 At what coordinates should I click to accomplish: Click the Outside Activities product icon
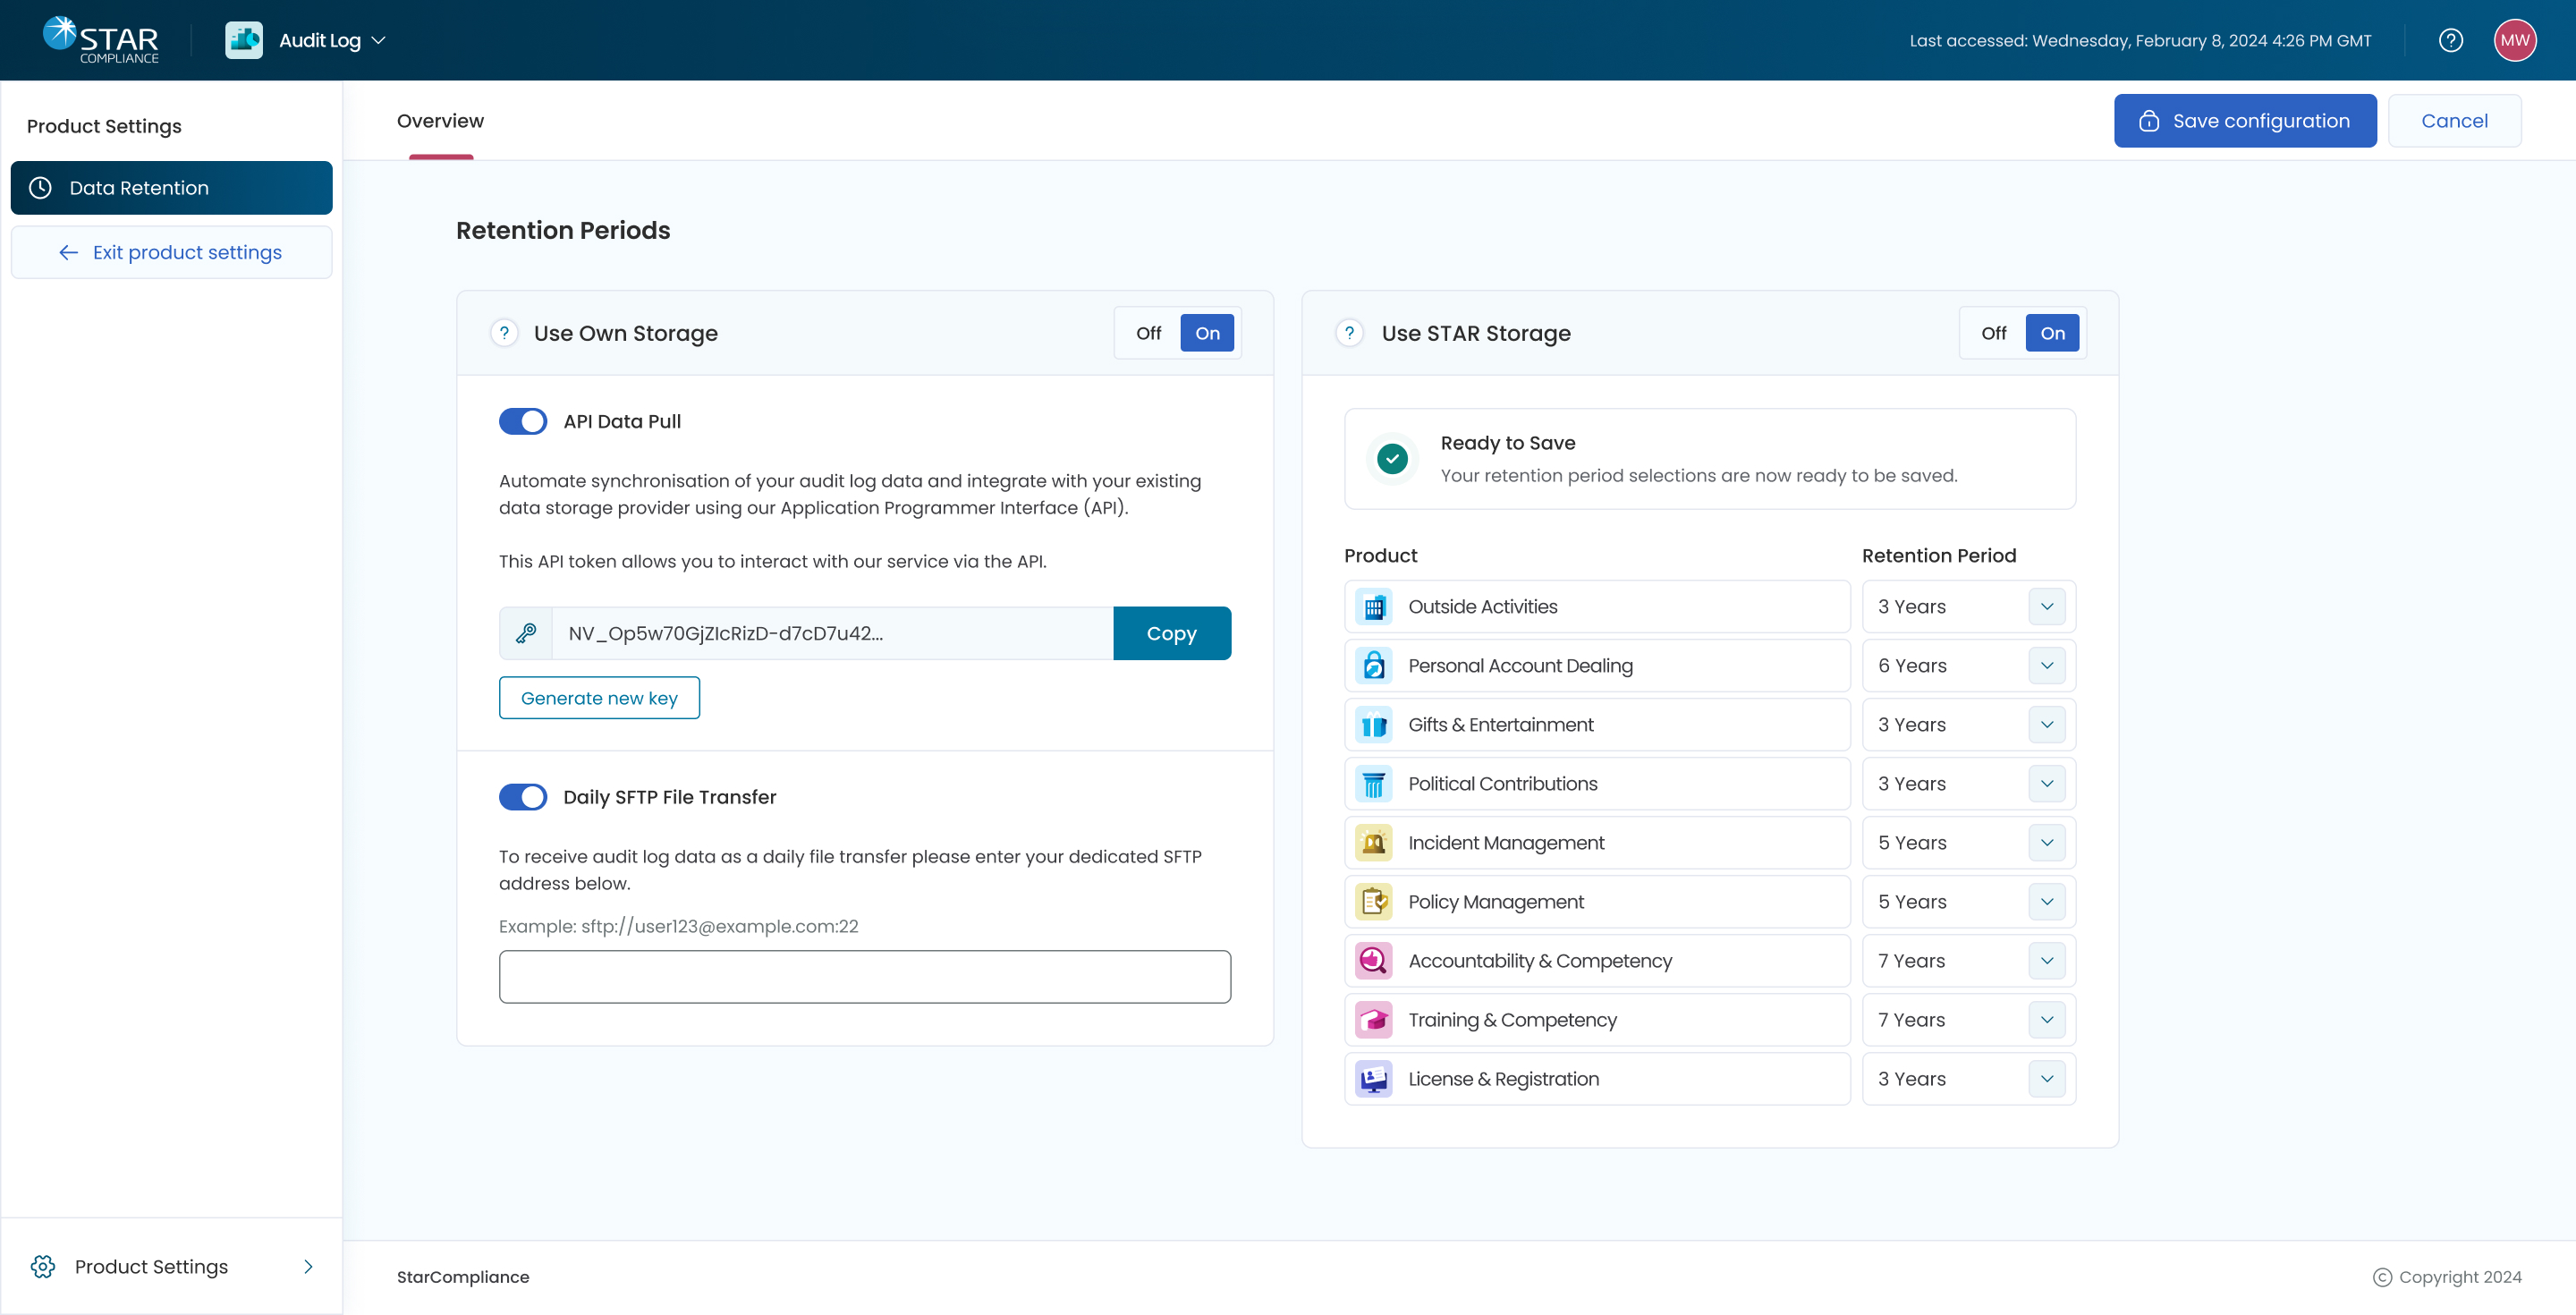point(1374,607)
